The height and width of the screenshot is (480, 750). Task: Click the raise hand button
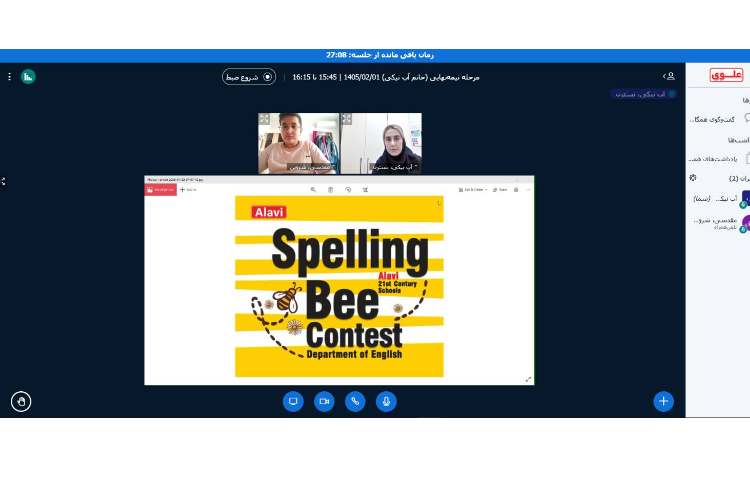[x=21, y=402]
